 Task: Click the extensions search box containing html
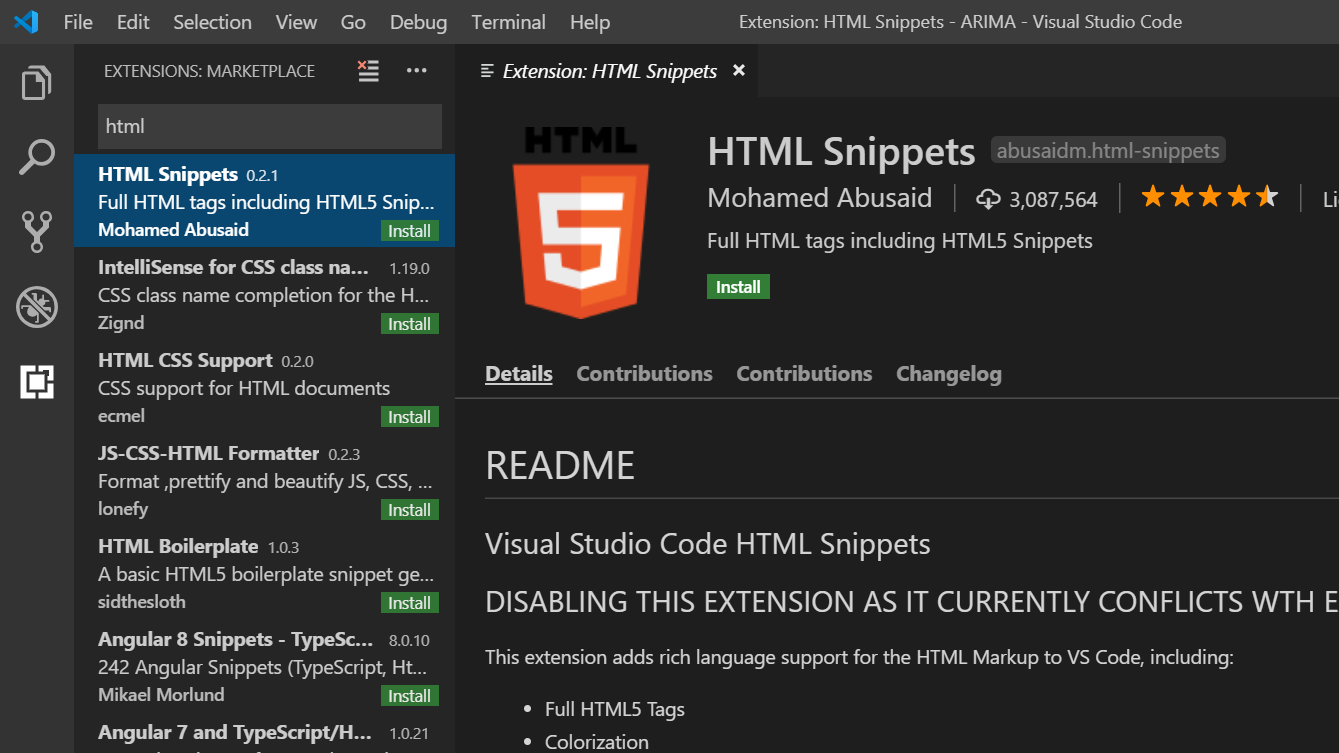tap(270, 126)
